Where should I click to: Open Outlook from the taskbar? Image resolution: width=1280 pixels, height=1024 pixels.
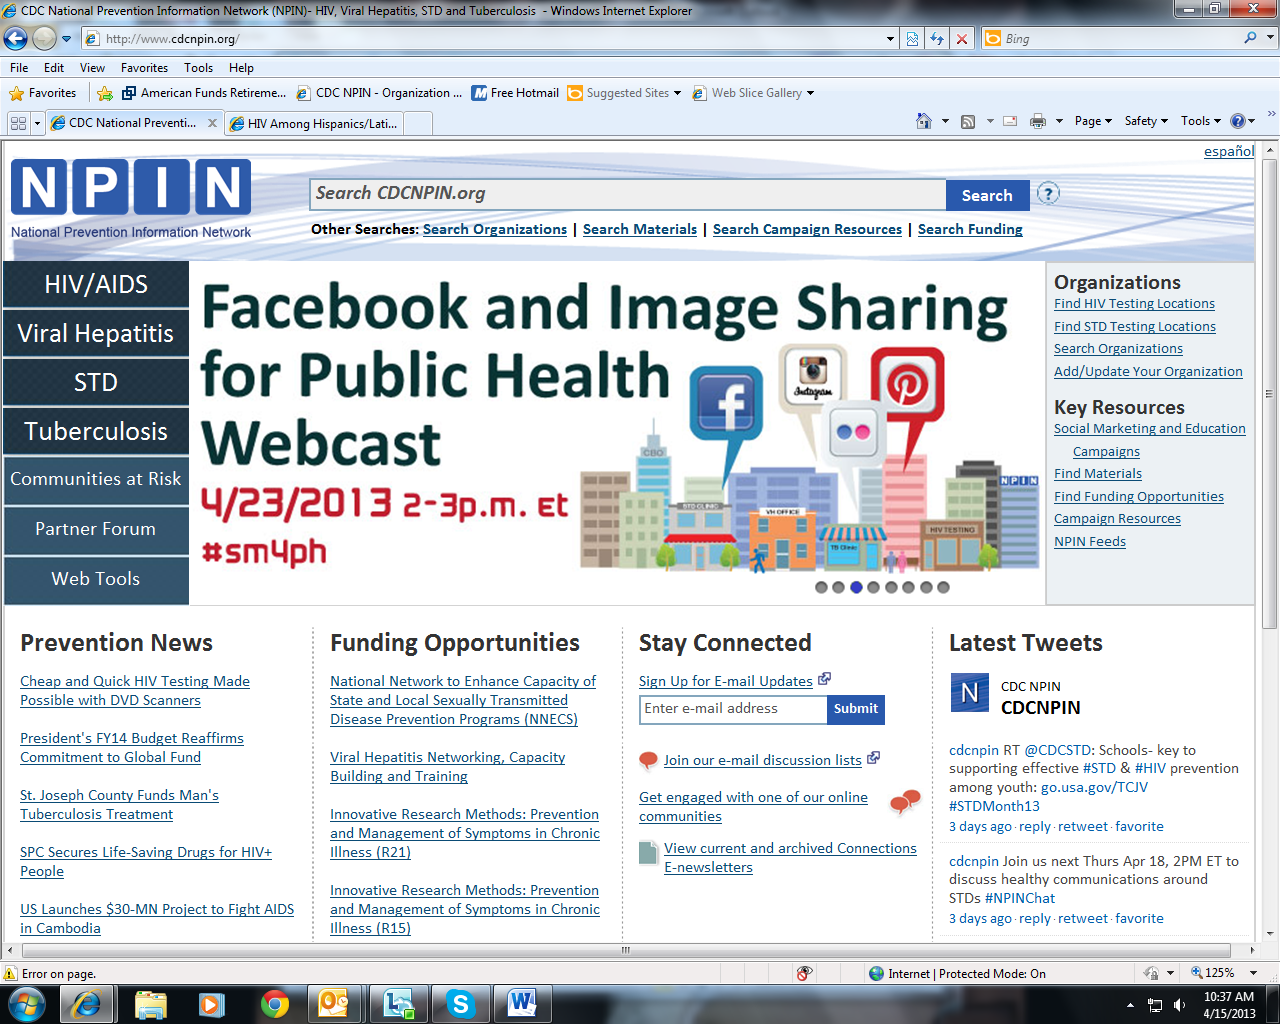coord(332,1003)
